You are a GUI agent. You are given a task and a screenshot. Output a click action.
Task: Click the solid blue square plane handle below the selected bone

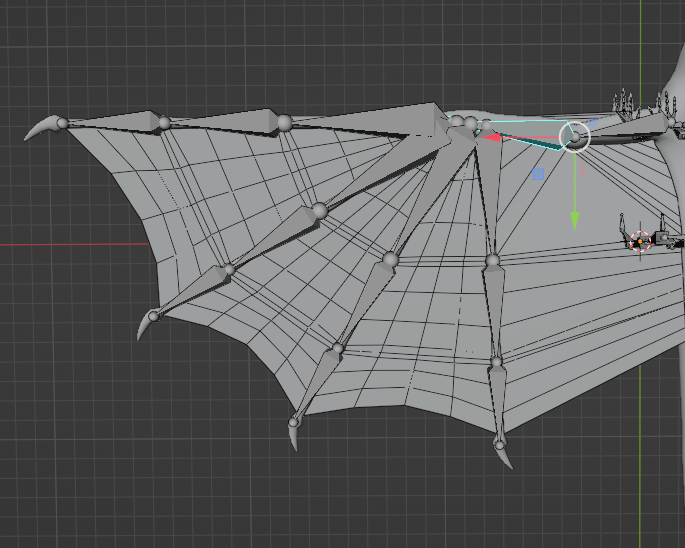click(x=538, y=174)
